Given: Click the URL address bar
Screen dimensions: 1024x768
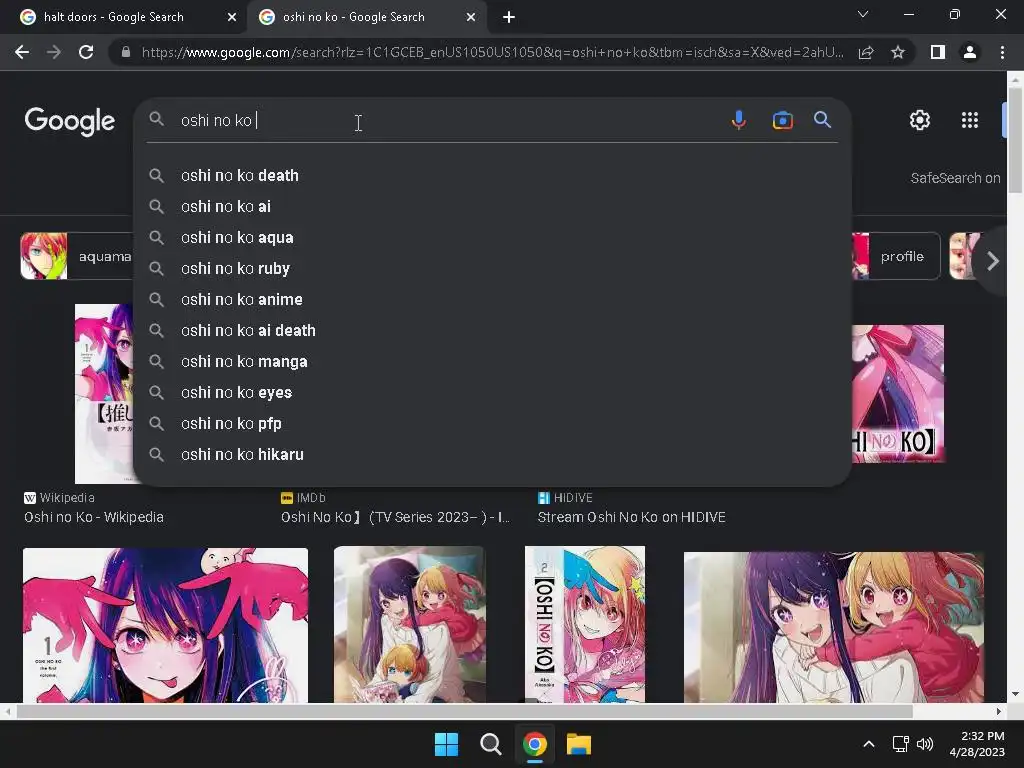Looking at the screenshot, I should (x=492, y=52).
